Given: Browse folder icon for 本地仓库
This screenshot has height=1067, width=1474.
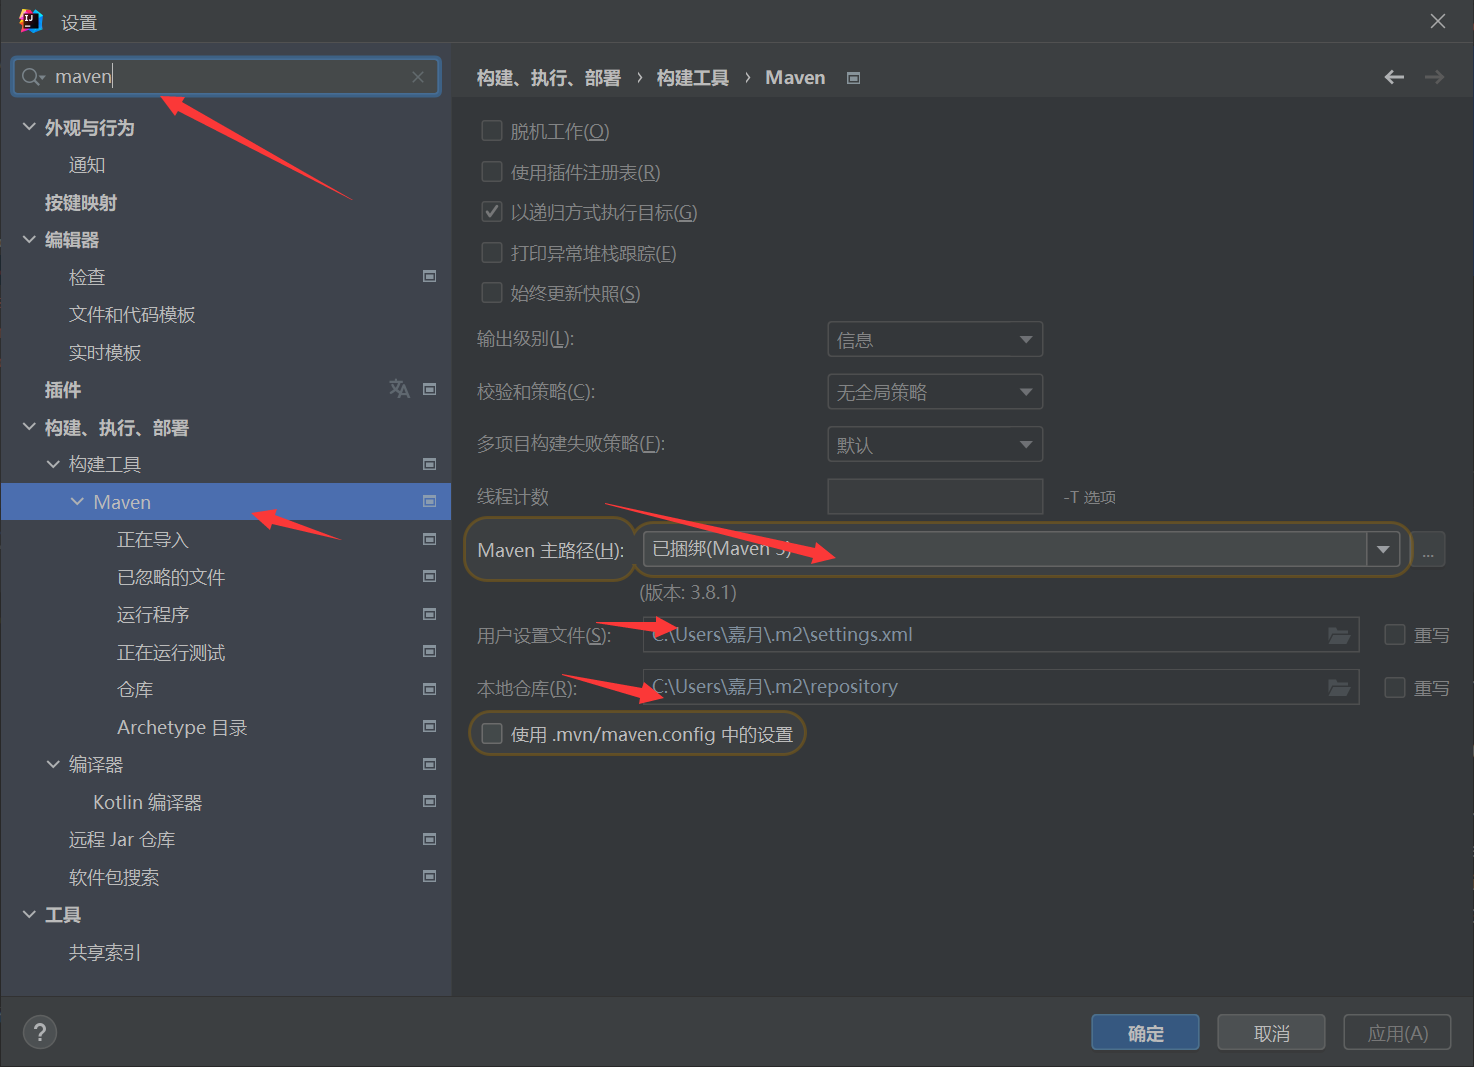Looking at the screenshot, I should (x=1339, y=687).
